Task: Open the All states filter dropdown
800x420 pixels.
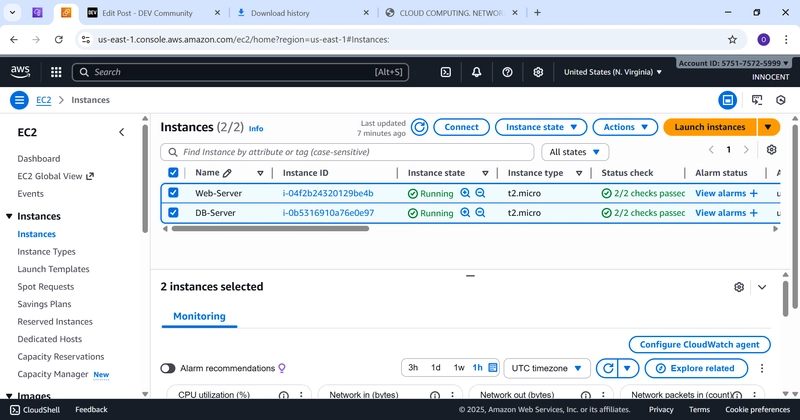Action: tap(575, 152)
